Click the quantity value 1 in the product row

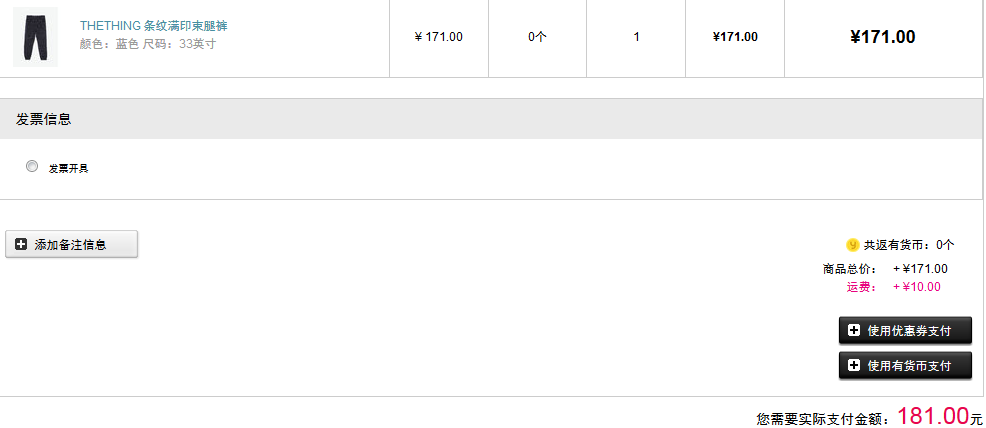(x=636, y=37)
